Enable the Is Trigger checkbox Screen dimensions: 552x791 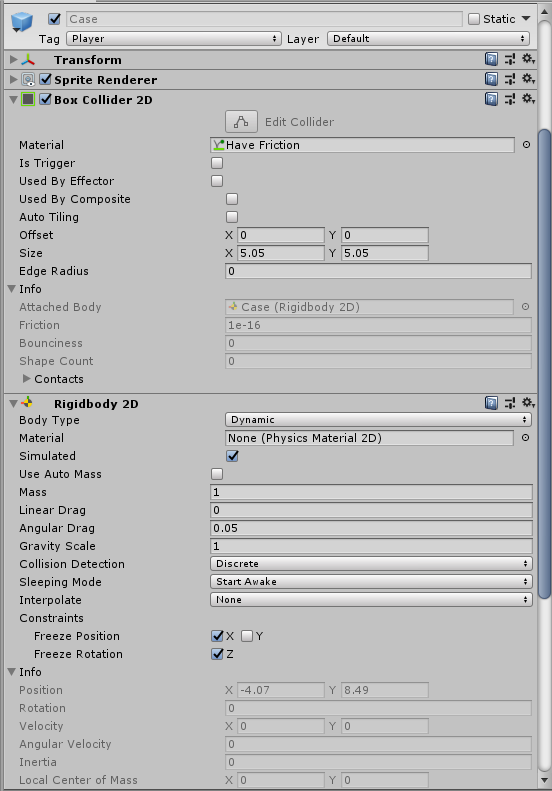pyautogui.click(x=217, y=163)
